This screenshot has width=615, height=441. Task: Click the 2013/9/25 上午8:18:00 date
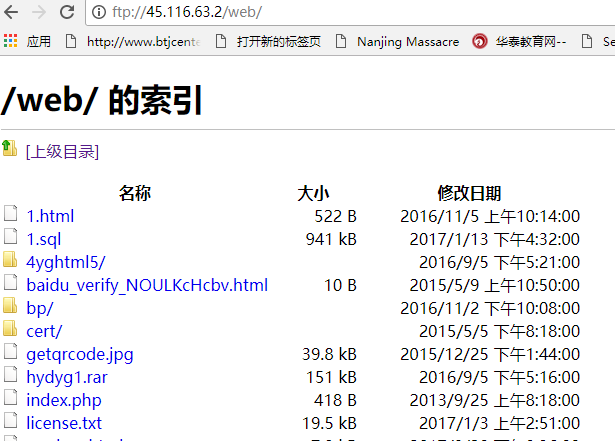pos(495,400)
